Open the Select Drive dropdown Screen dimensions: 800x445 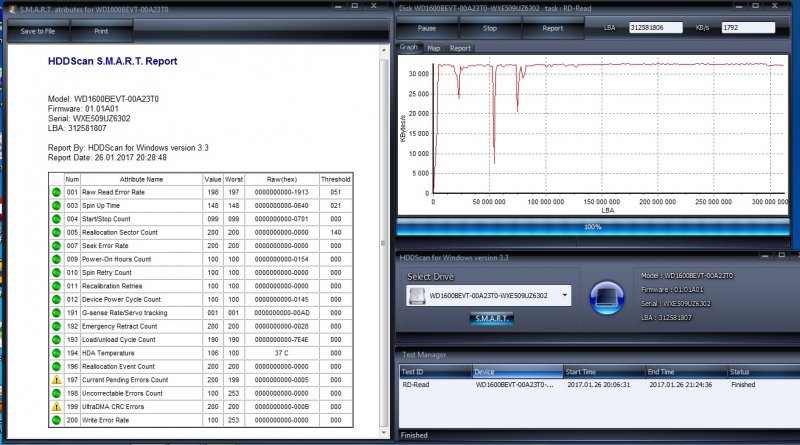pyautogui.click(x=565, y=296)
